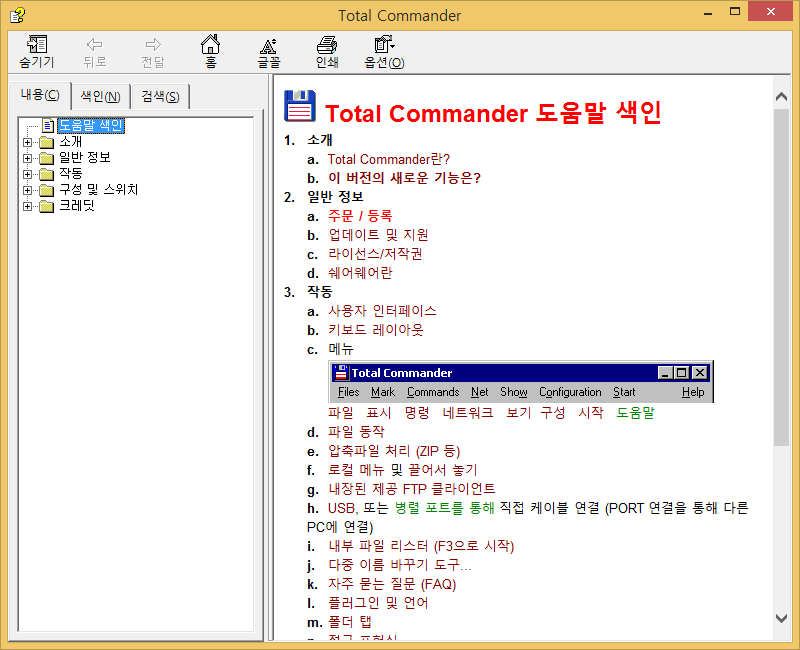Screen dimensions: 800x650
Task: Click the folder icon beside 작동
Action: (x=46, y=174)
